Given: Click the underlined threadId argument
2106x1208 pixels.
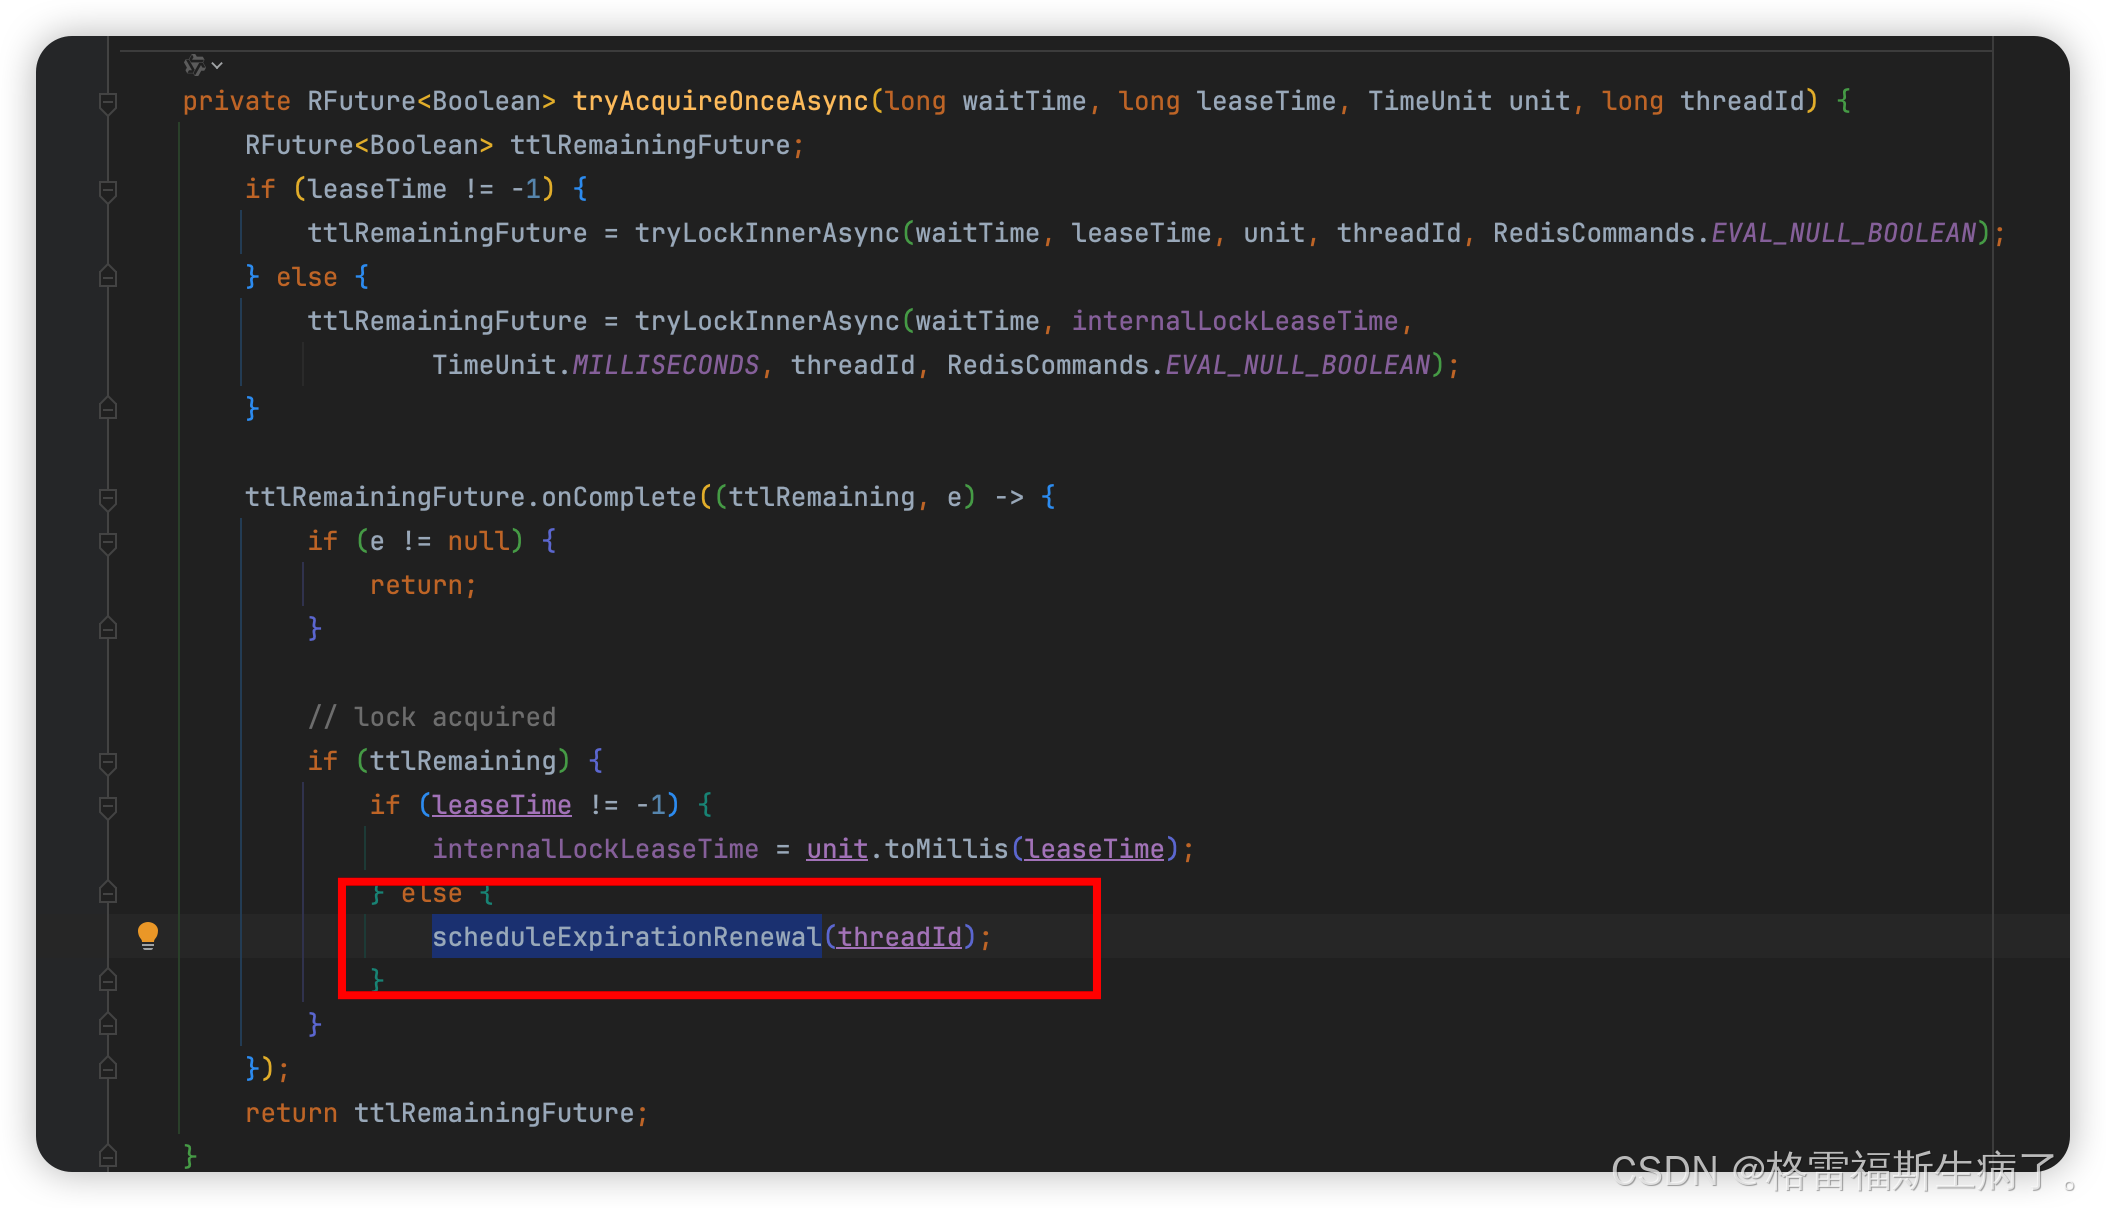Looking at the screenshot, I should (x=899, y=937).
